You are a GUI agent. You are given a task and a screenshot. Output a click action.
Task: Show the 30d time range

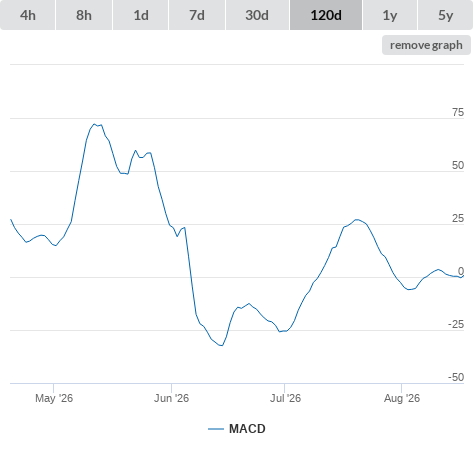tap(257, 15)
